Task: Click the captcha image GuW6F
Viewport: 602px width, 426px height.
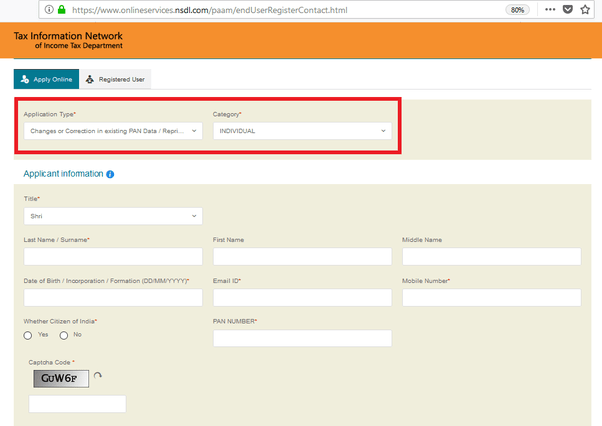Action: click(x=61, y=379)
